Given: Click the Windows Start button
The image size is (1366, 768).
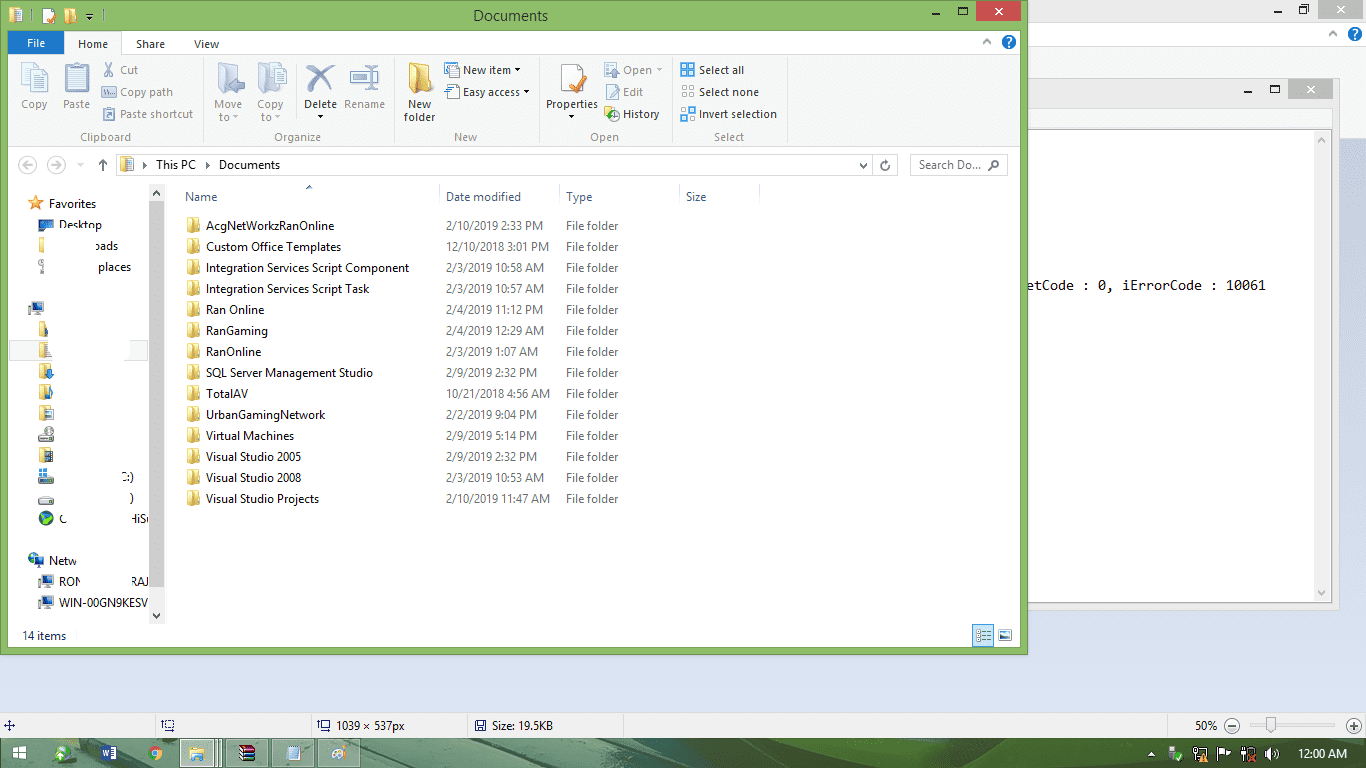Looking at the screenshot, I should [x=20, y=753].
